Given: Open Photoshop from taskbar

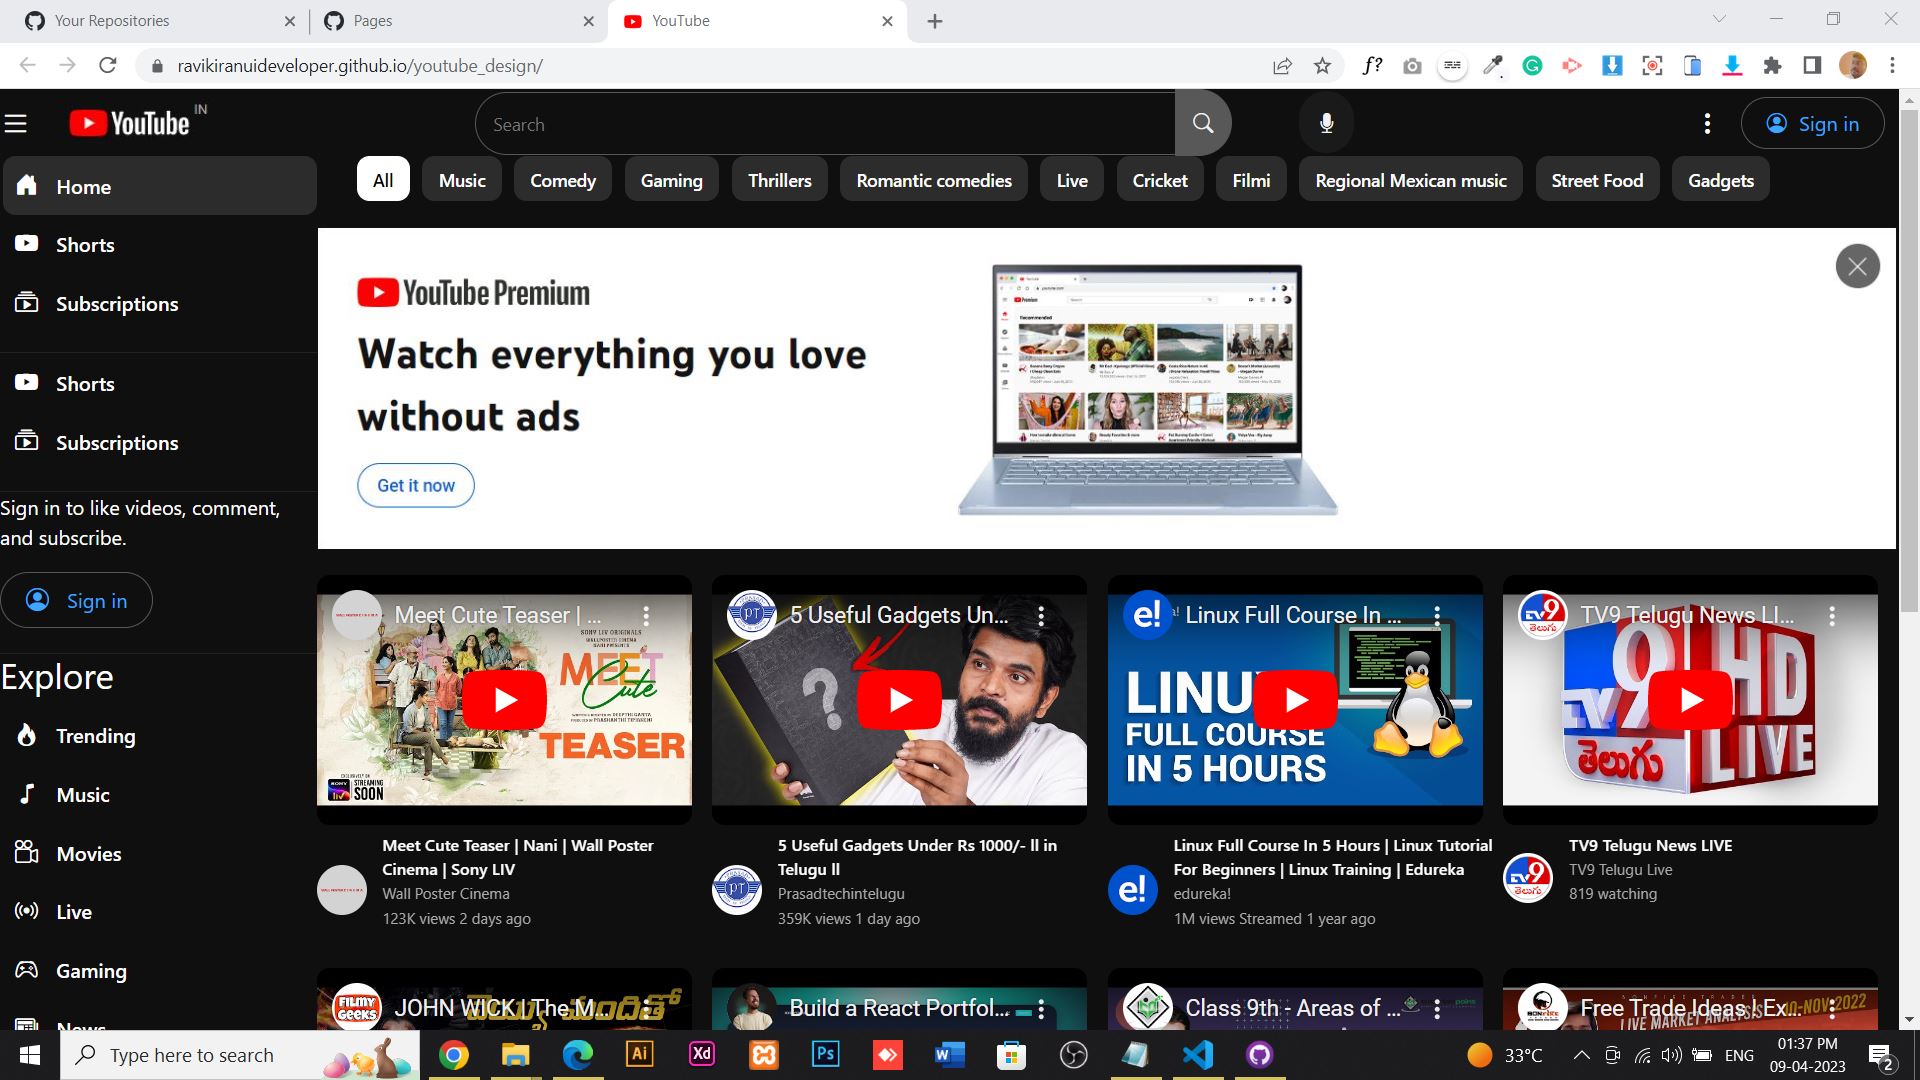Looking at the screenshot, I should coord(825,1054).
